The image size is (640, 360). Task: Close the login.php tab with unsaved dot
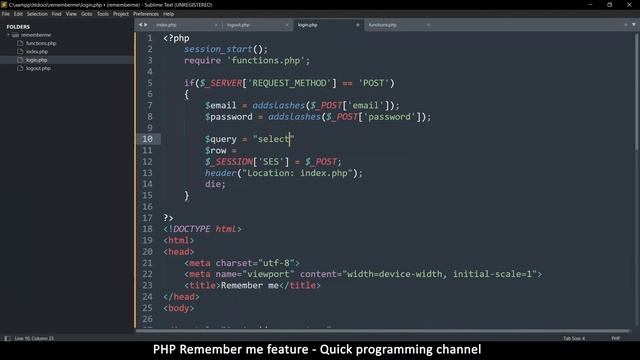[358, 25]
